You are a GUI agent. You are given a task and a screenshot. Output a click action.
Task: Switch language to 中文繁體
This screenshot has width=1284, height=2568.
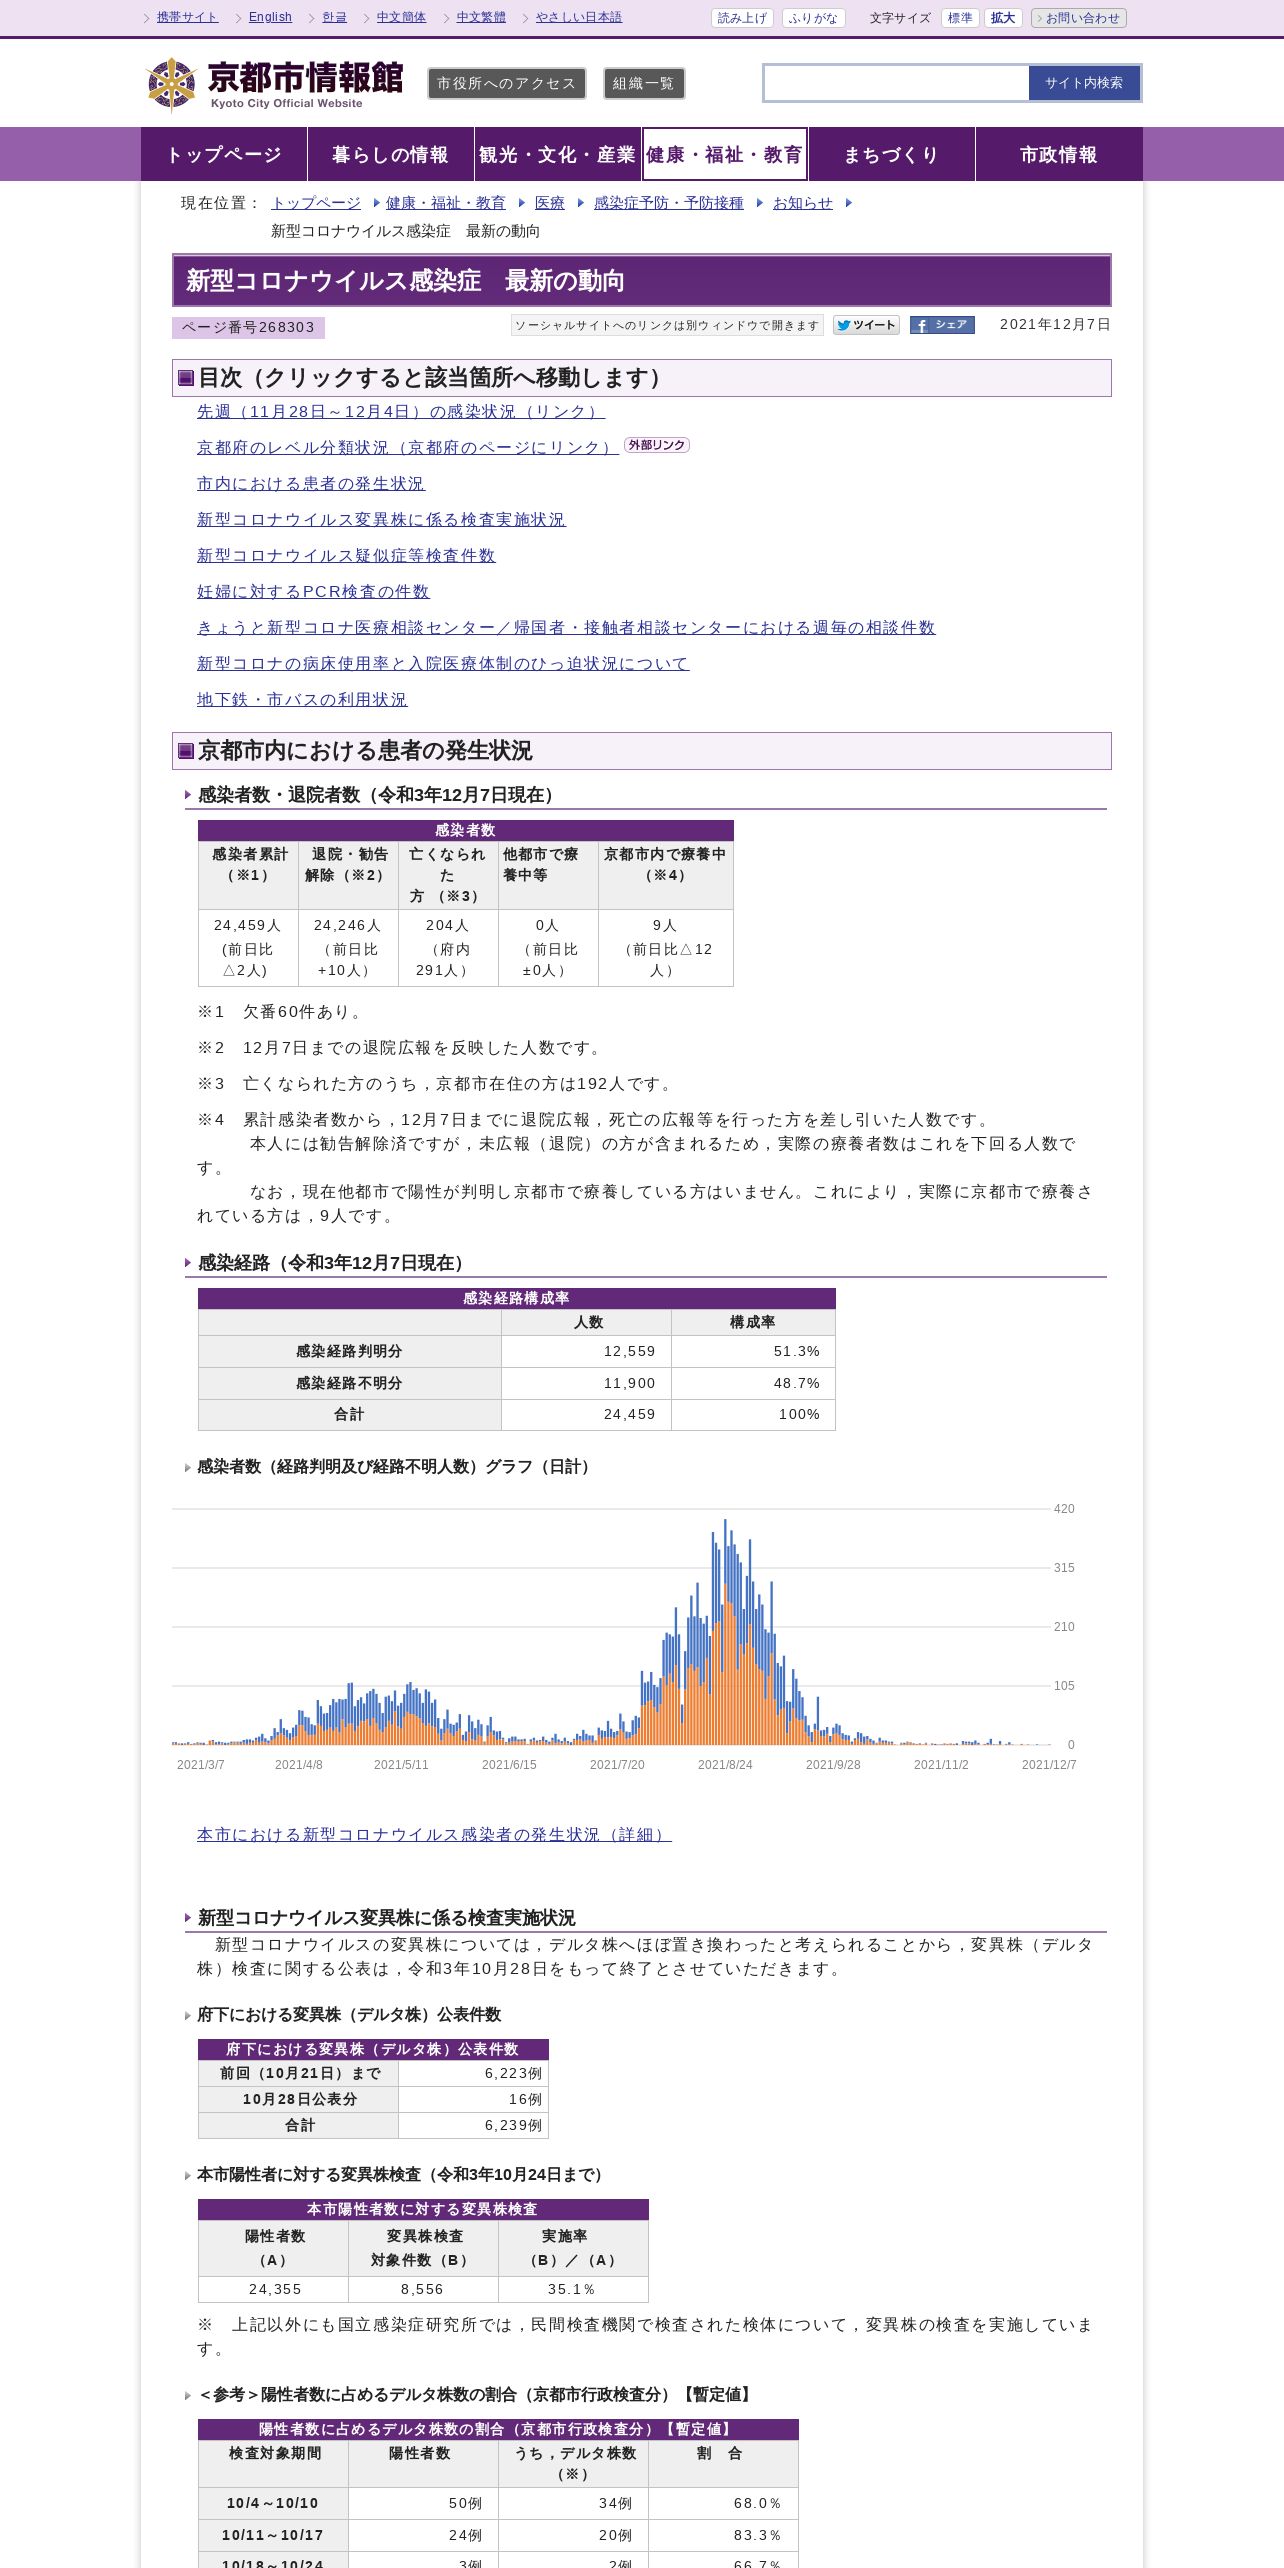[481, 17]
